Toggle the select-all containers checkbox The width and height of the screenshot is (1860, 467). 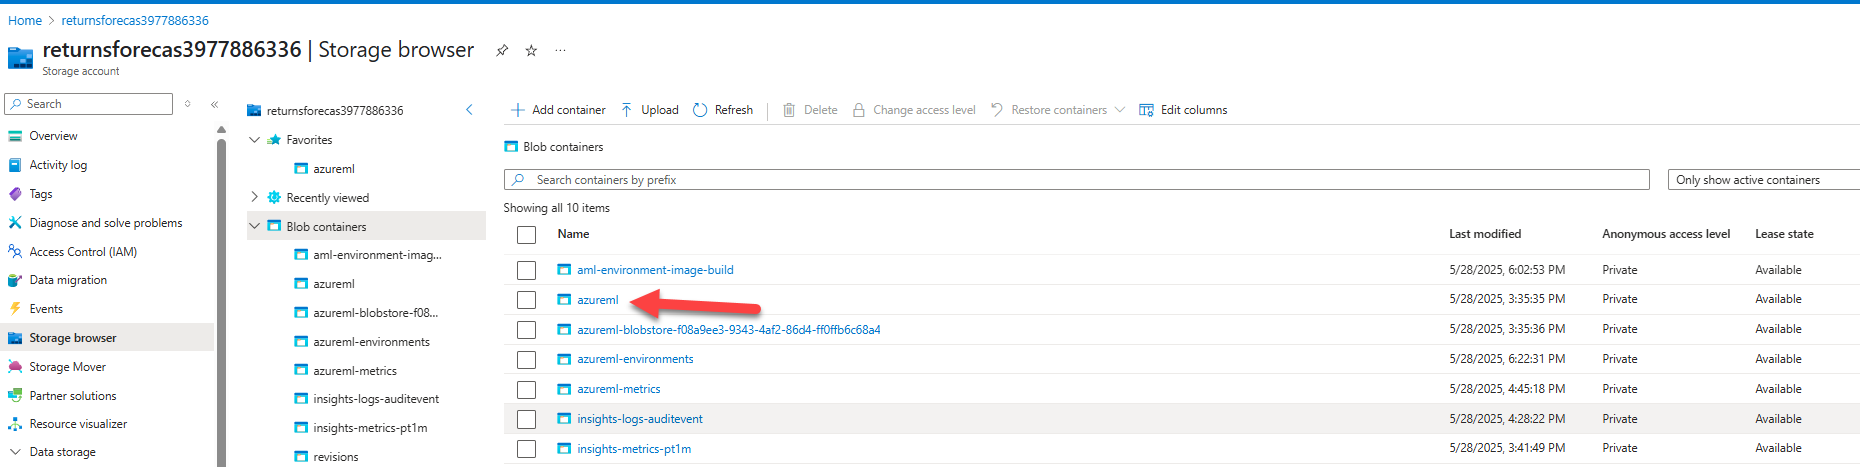tap(526, 235)
